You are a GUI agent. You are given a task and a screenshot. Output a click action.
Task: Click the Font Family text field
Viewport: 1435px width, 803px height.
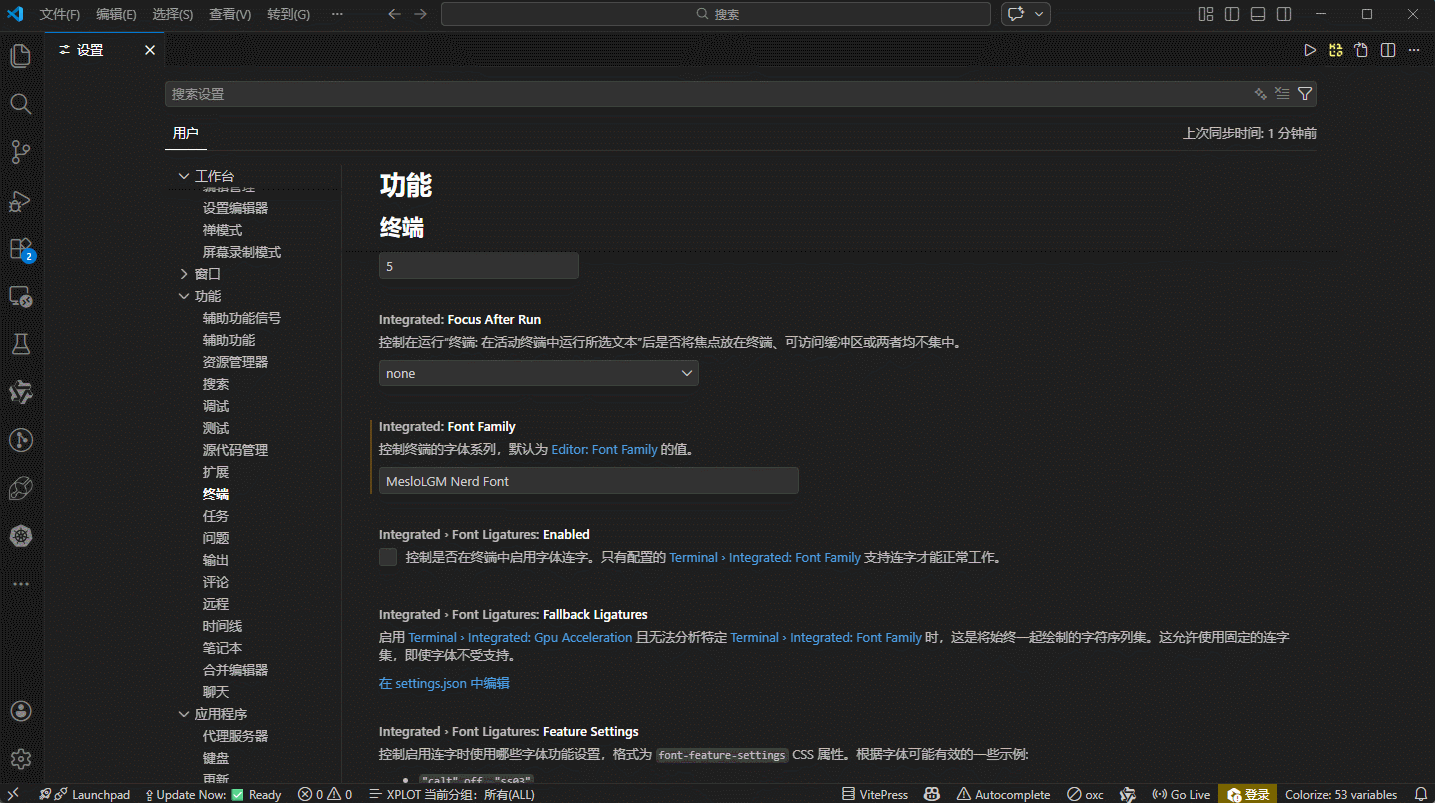click(x=588, y=481)
